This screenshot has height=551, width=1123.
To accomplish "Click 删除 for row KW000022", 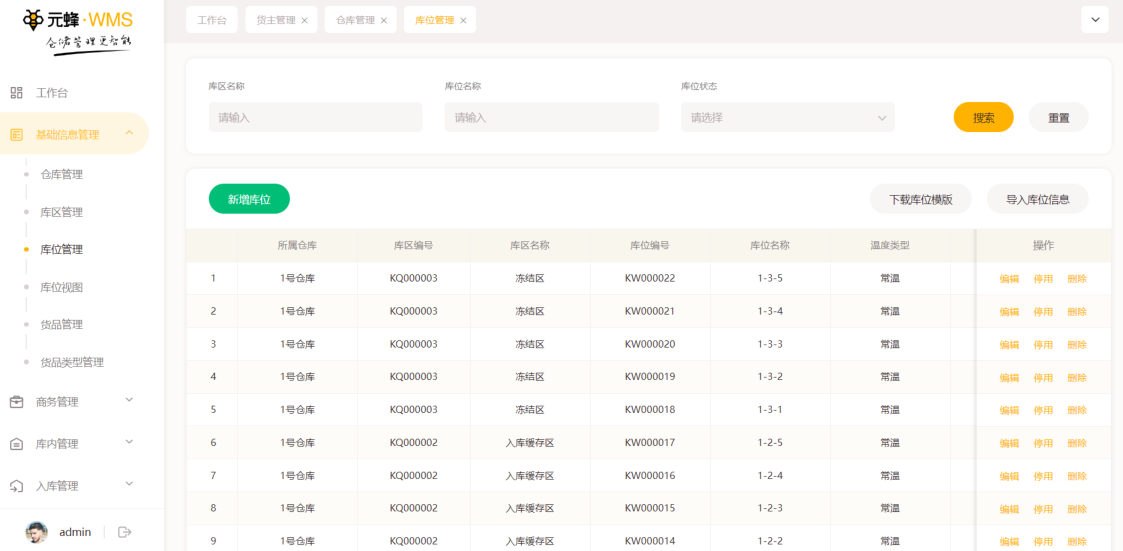I will 1076,279.
